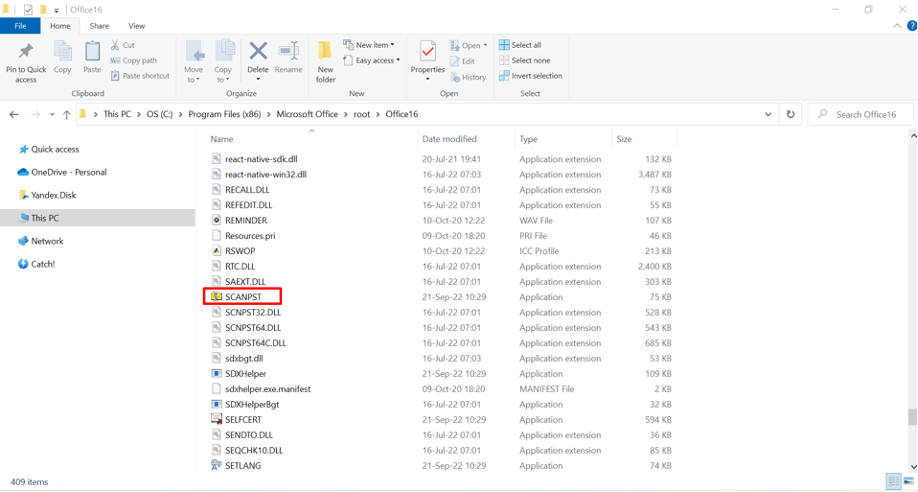Open the recent locations dropdown arrow
The image size is (918, 492).
52,115
